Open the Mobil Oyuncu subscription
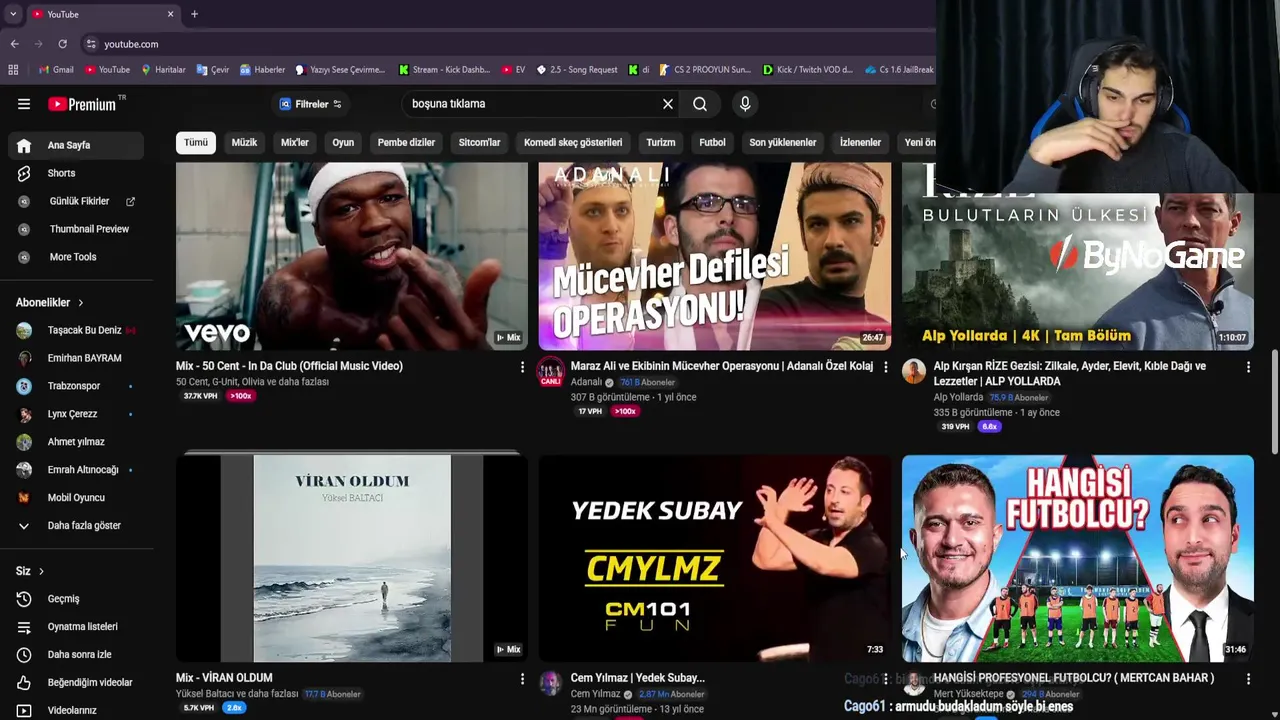This screenshot has width=1280, height=720. tap(76, 498)
